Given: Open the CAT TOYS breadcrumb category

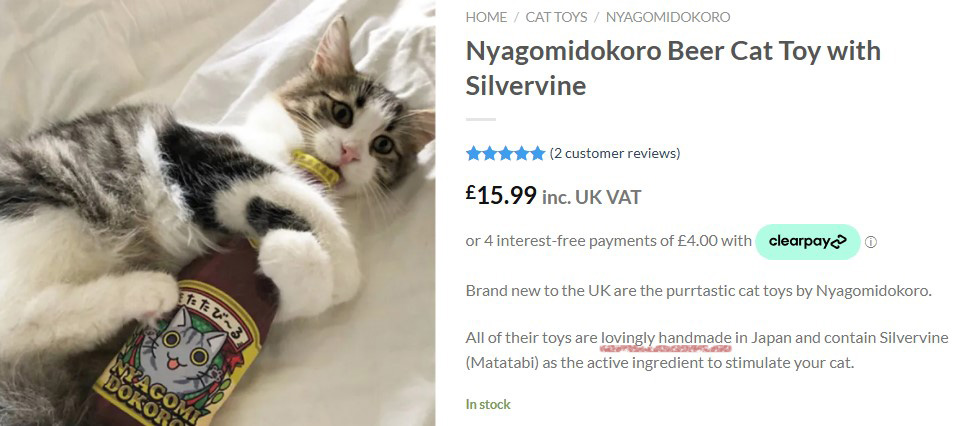Looking at the screenshot, I should [x=554, y=17].
